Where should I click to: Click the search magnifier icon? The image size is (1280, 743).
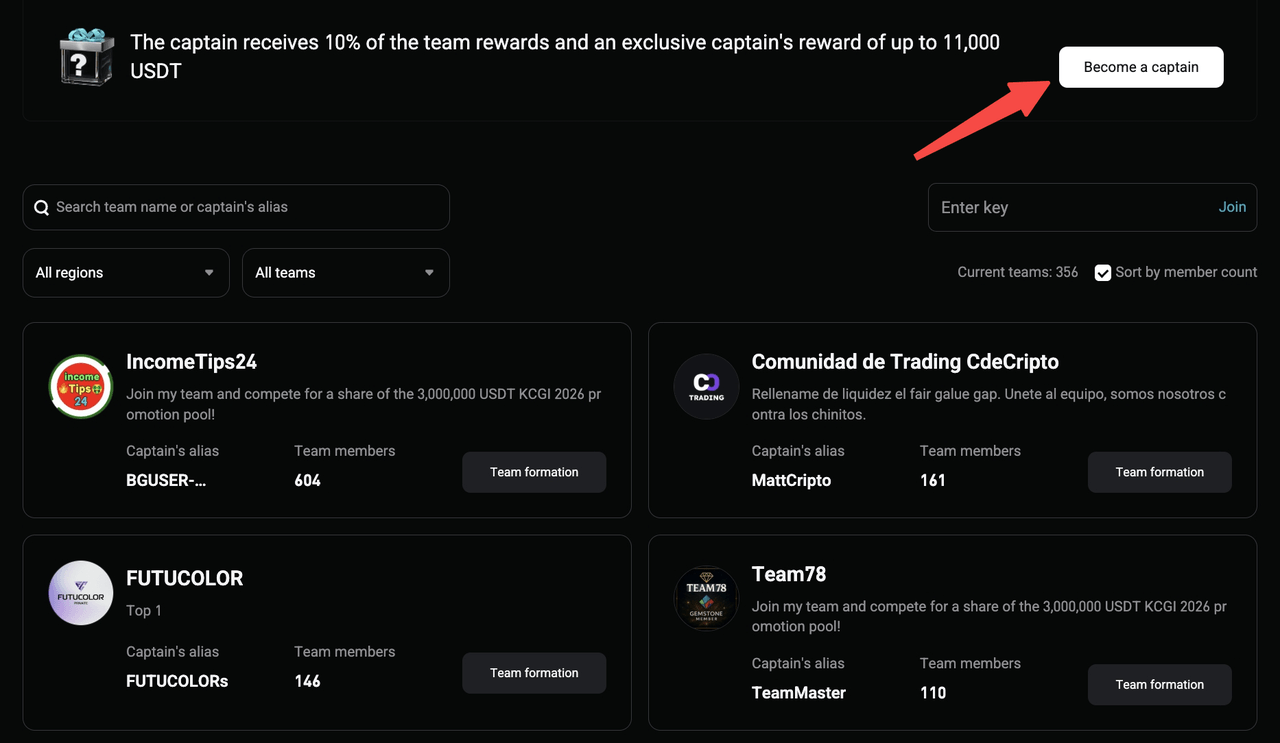pos(42,208)
